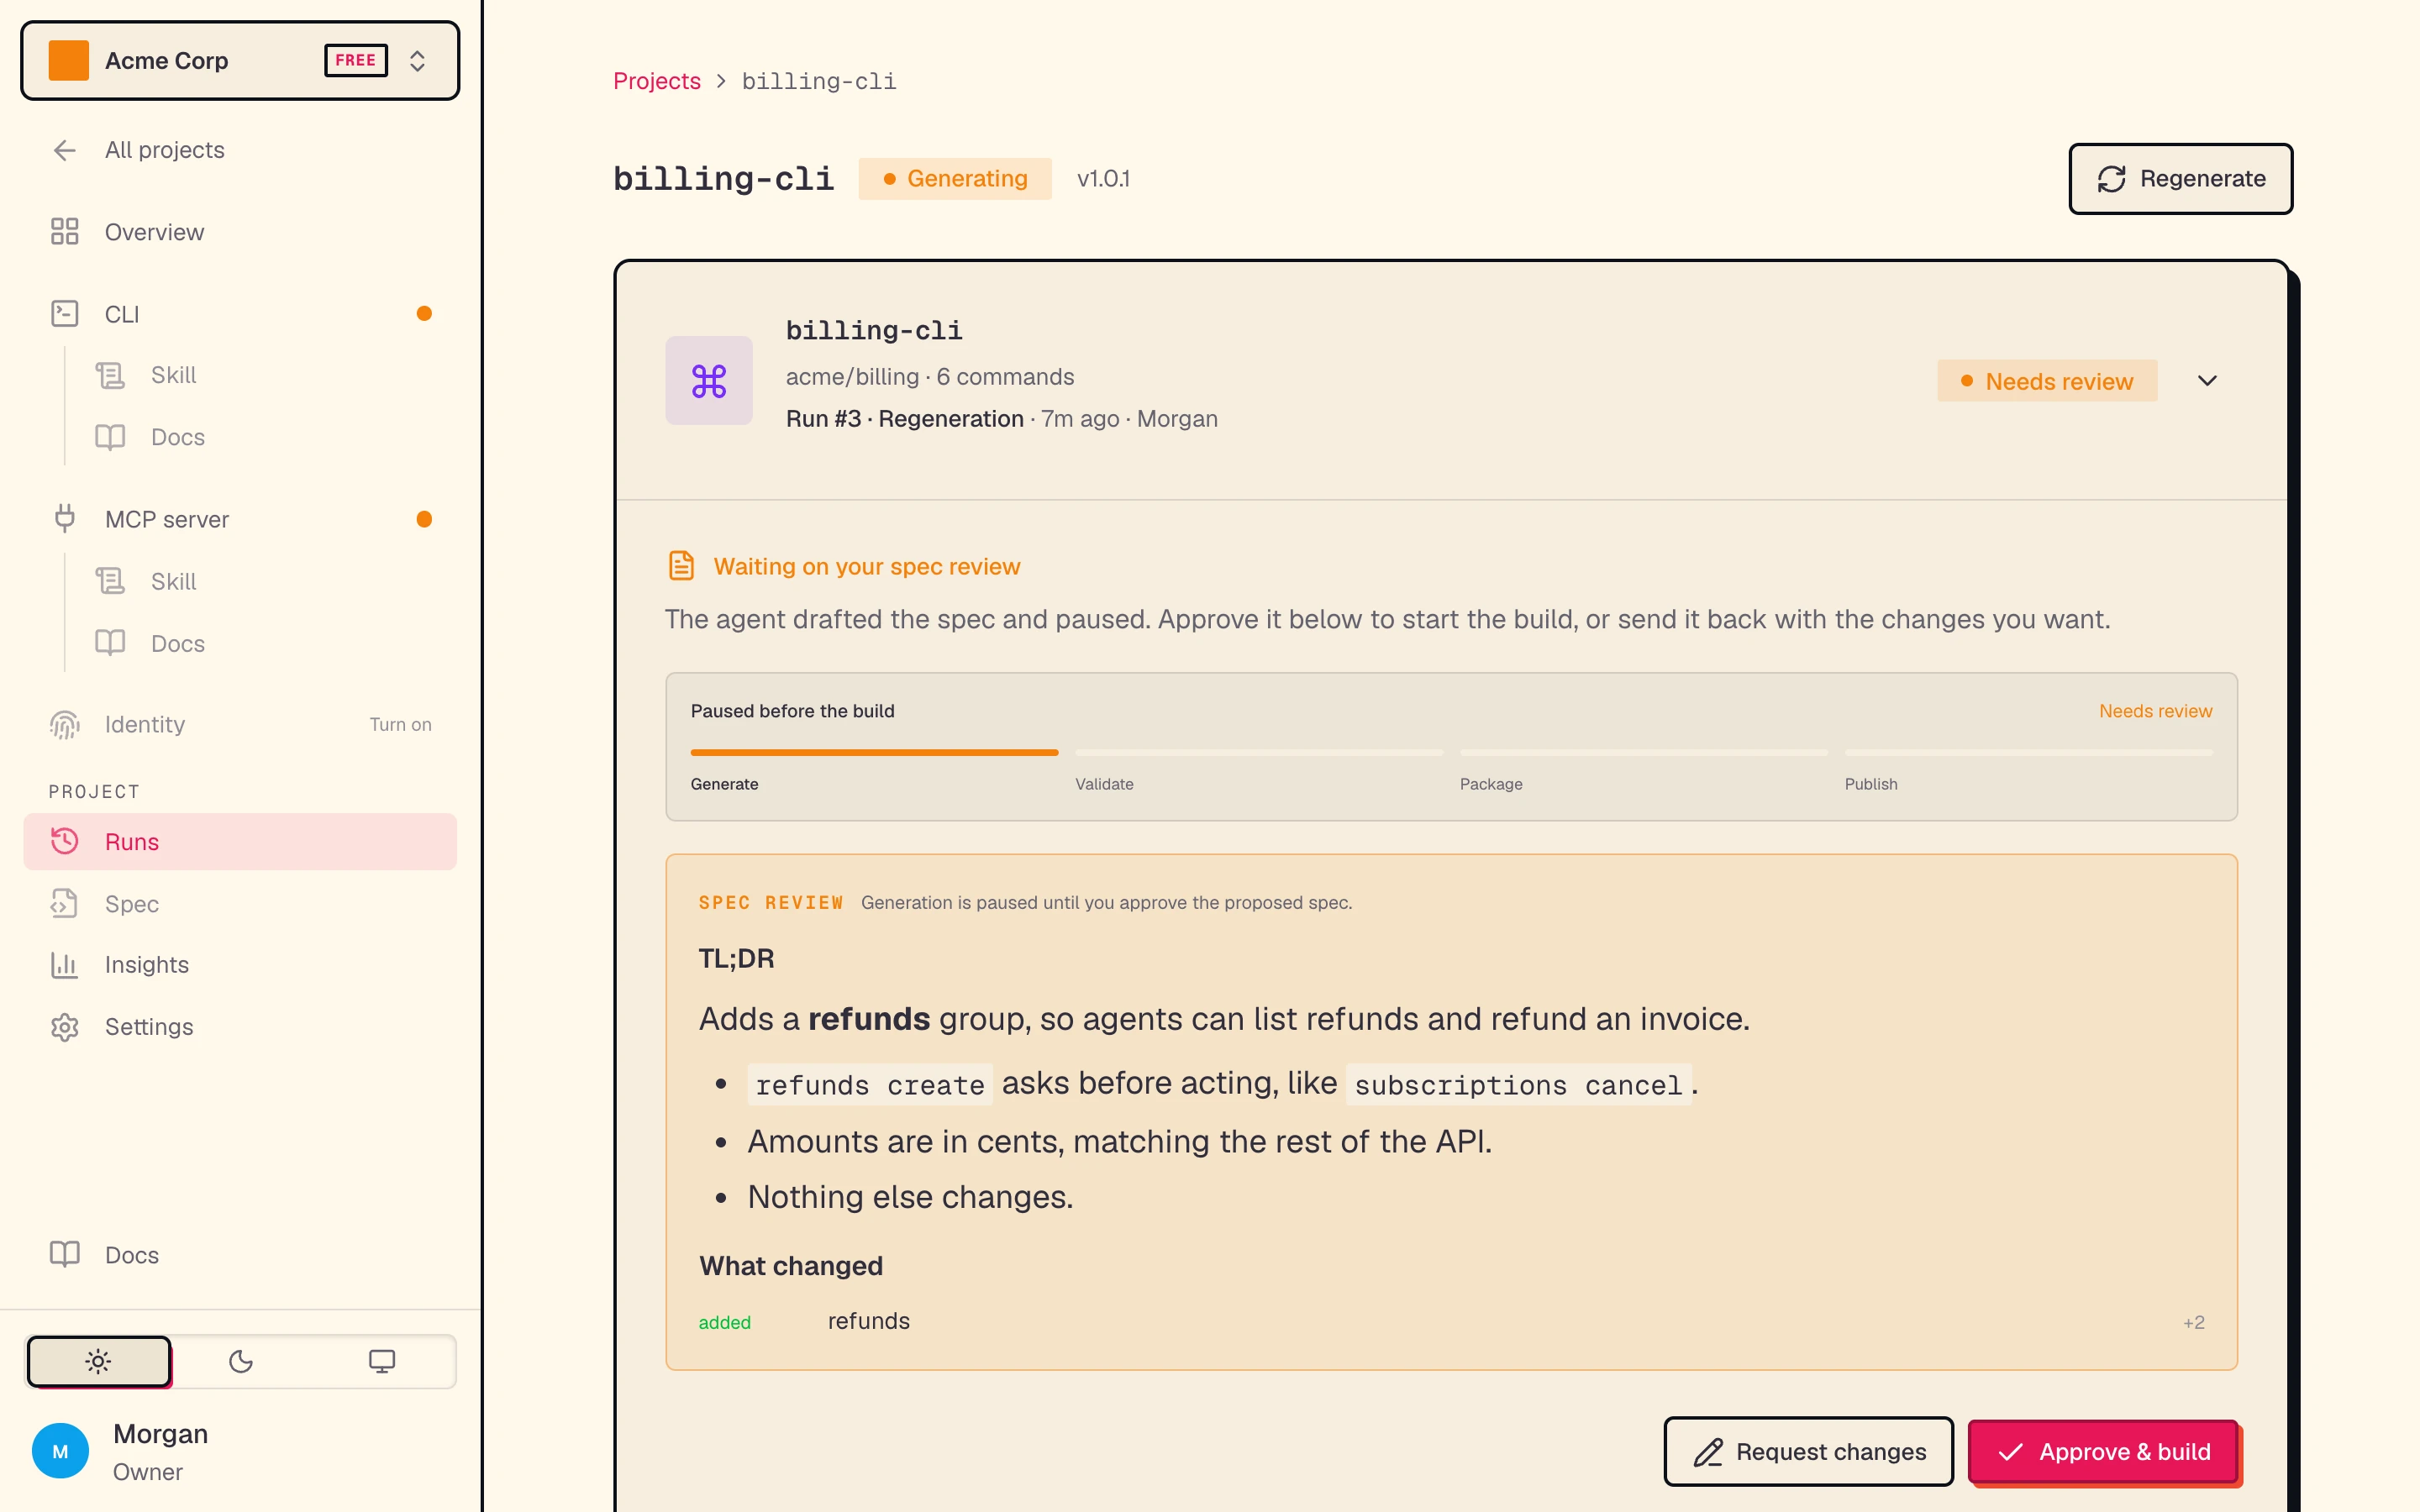Expand the +2 more changes indicator
Viewport: 2420px width, 1512px height.
tap(2194, 1323)
